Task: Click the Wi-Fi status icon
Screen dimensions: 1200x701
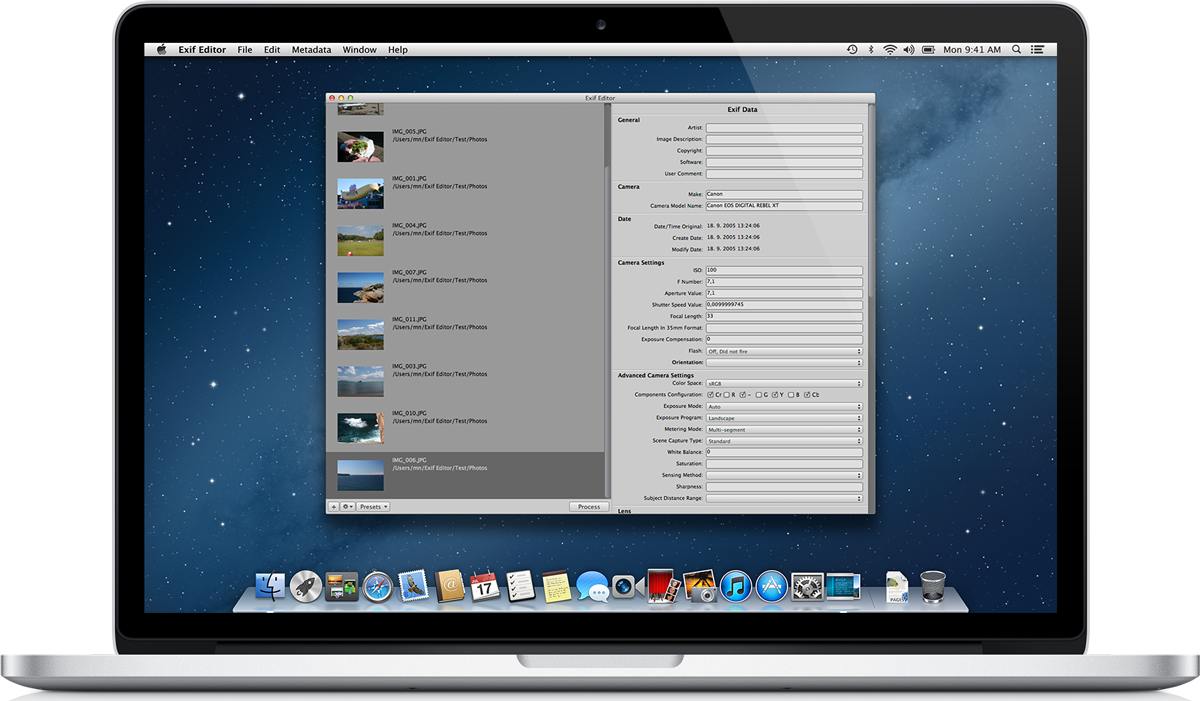Action: point(889,49)
